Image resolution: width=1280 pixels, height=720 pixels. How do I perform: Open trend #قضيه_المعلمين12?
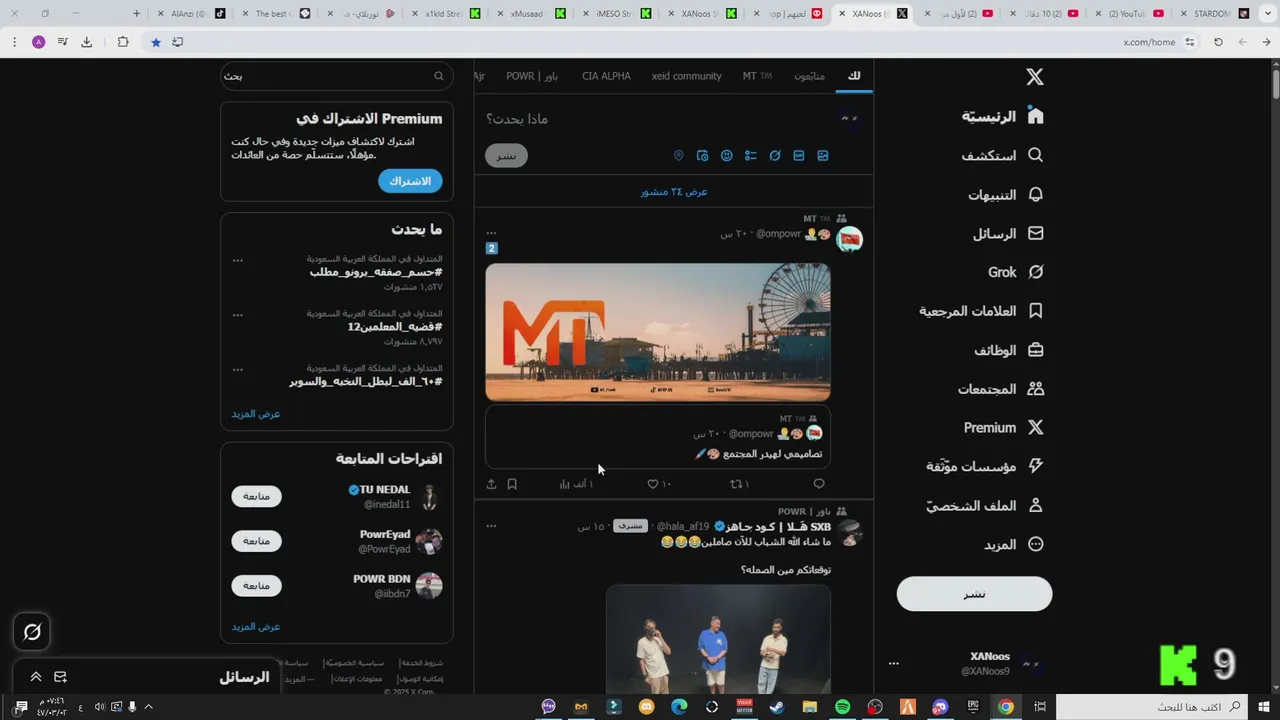click(x=395, y=327)
